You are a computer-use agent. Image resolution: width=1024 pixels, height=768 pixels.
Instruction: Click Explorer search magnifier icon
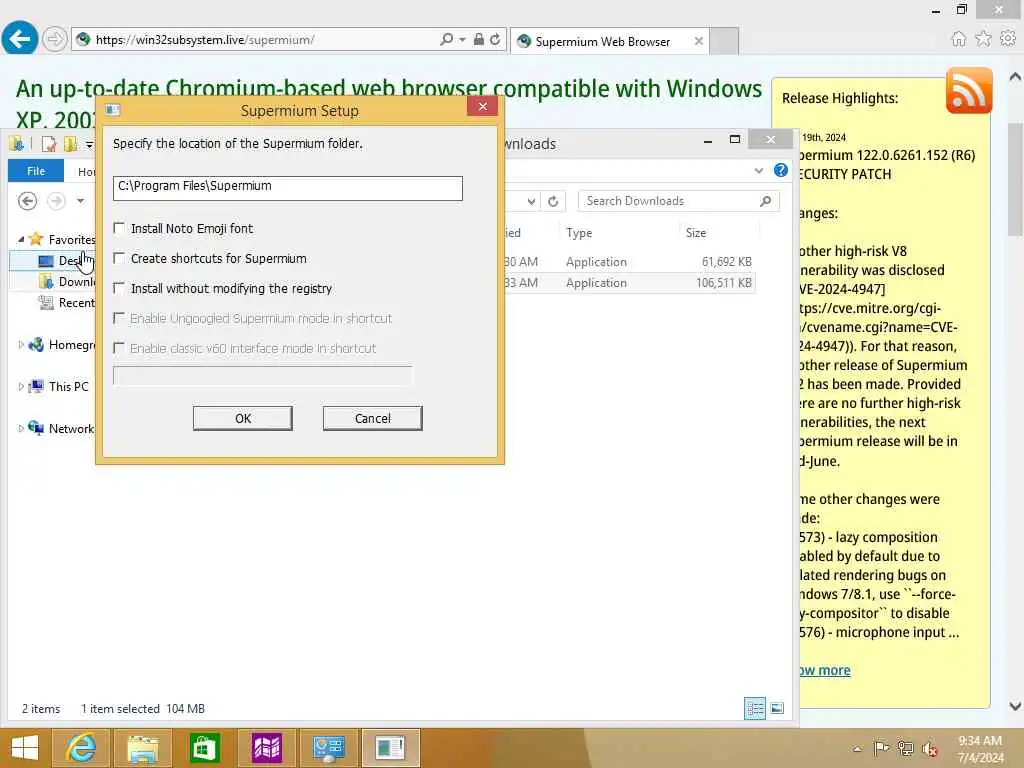[x=765, y=200]
